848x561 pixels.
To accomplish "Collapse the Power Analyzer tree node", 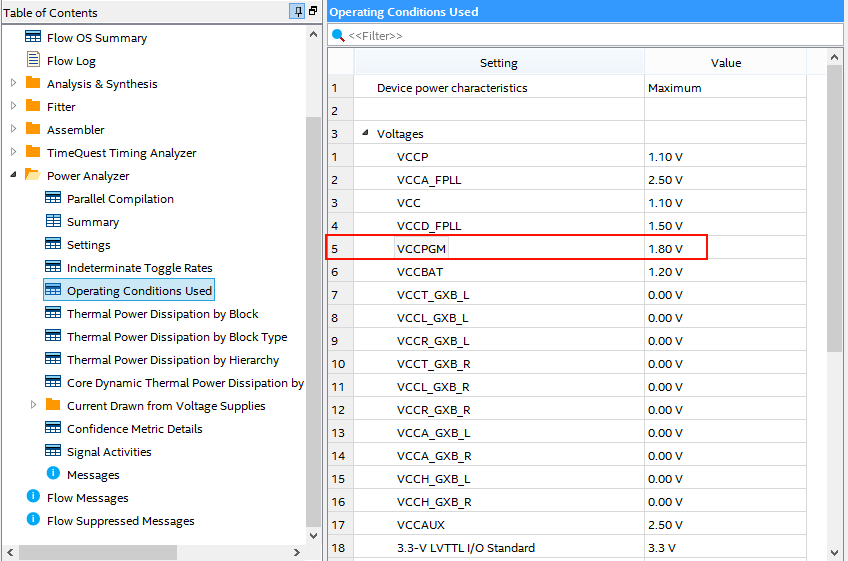I will coord(13,175).
